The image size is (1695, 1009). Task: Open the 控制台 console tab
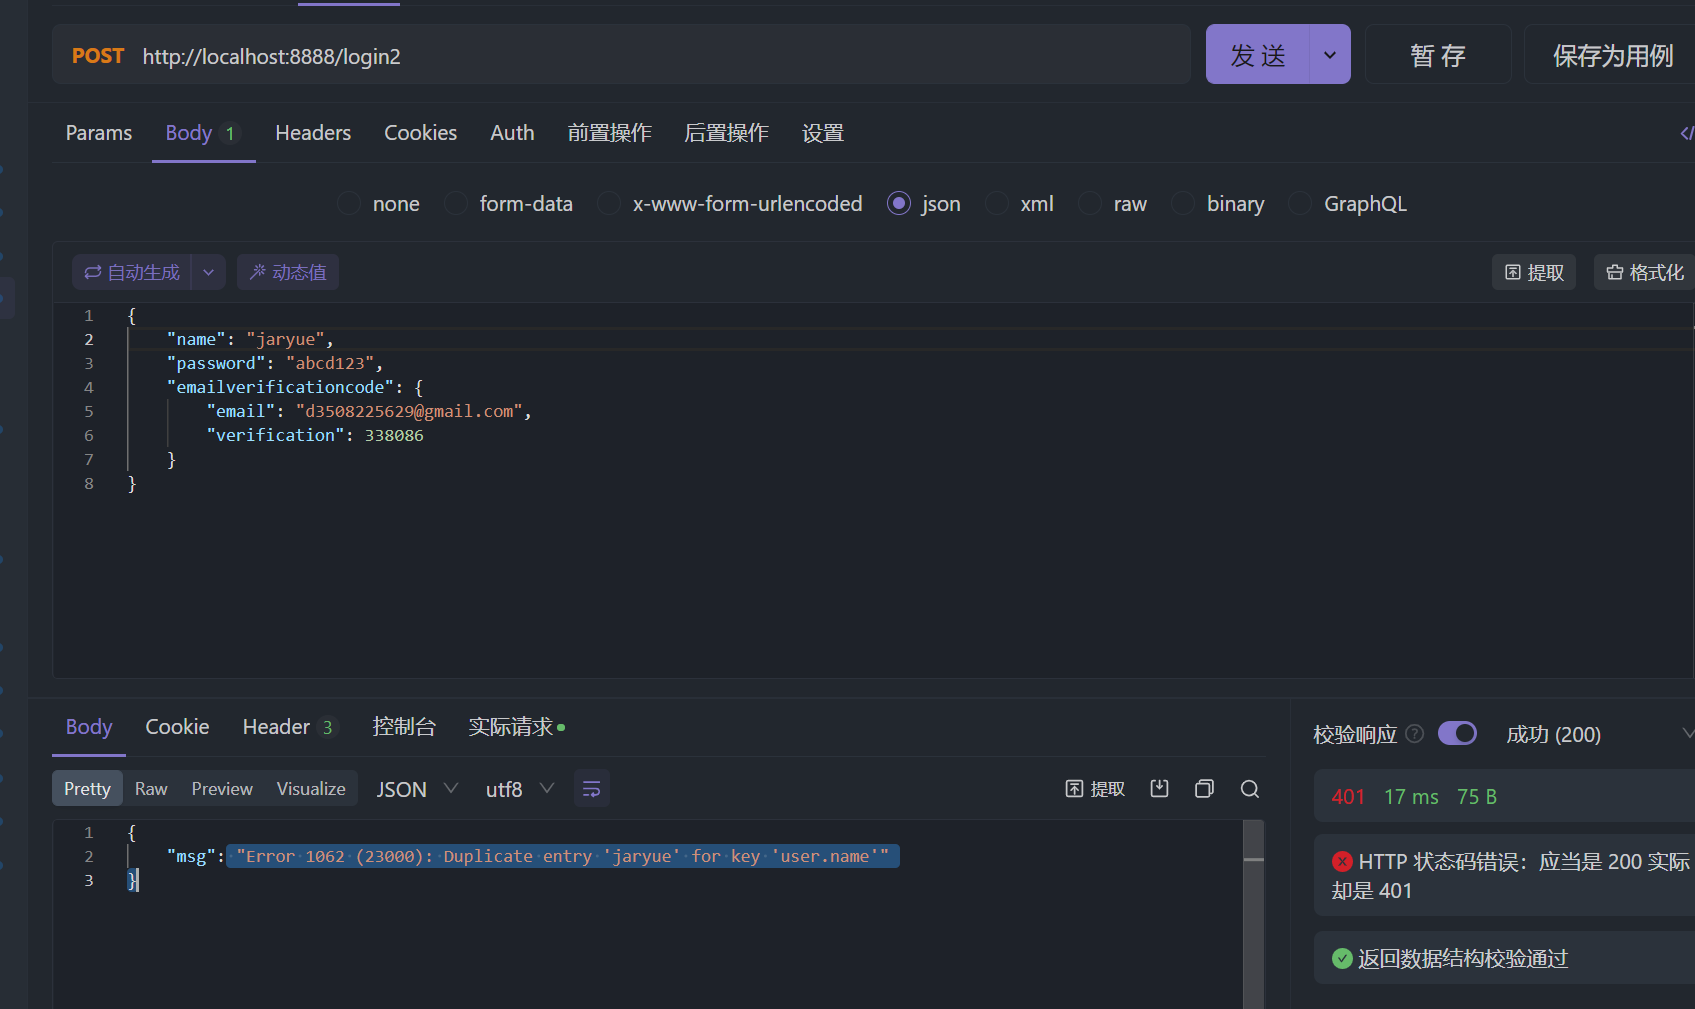click(x=404, y=727)
